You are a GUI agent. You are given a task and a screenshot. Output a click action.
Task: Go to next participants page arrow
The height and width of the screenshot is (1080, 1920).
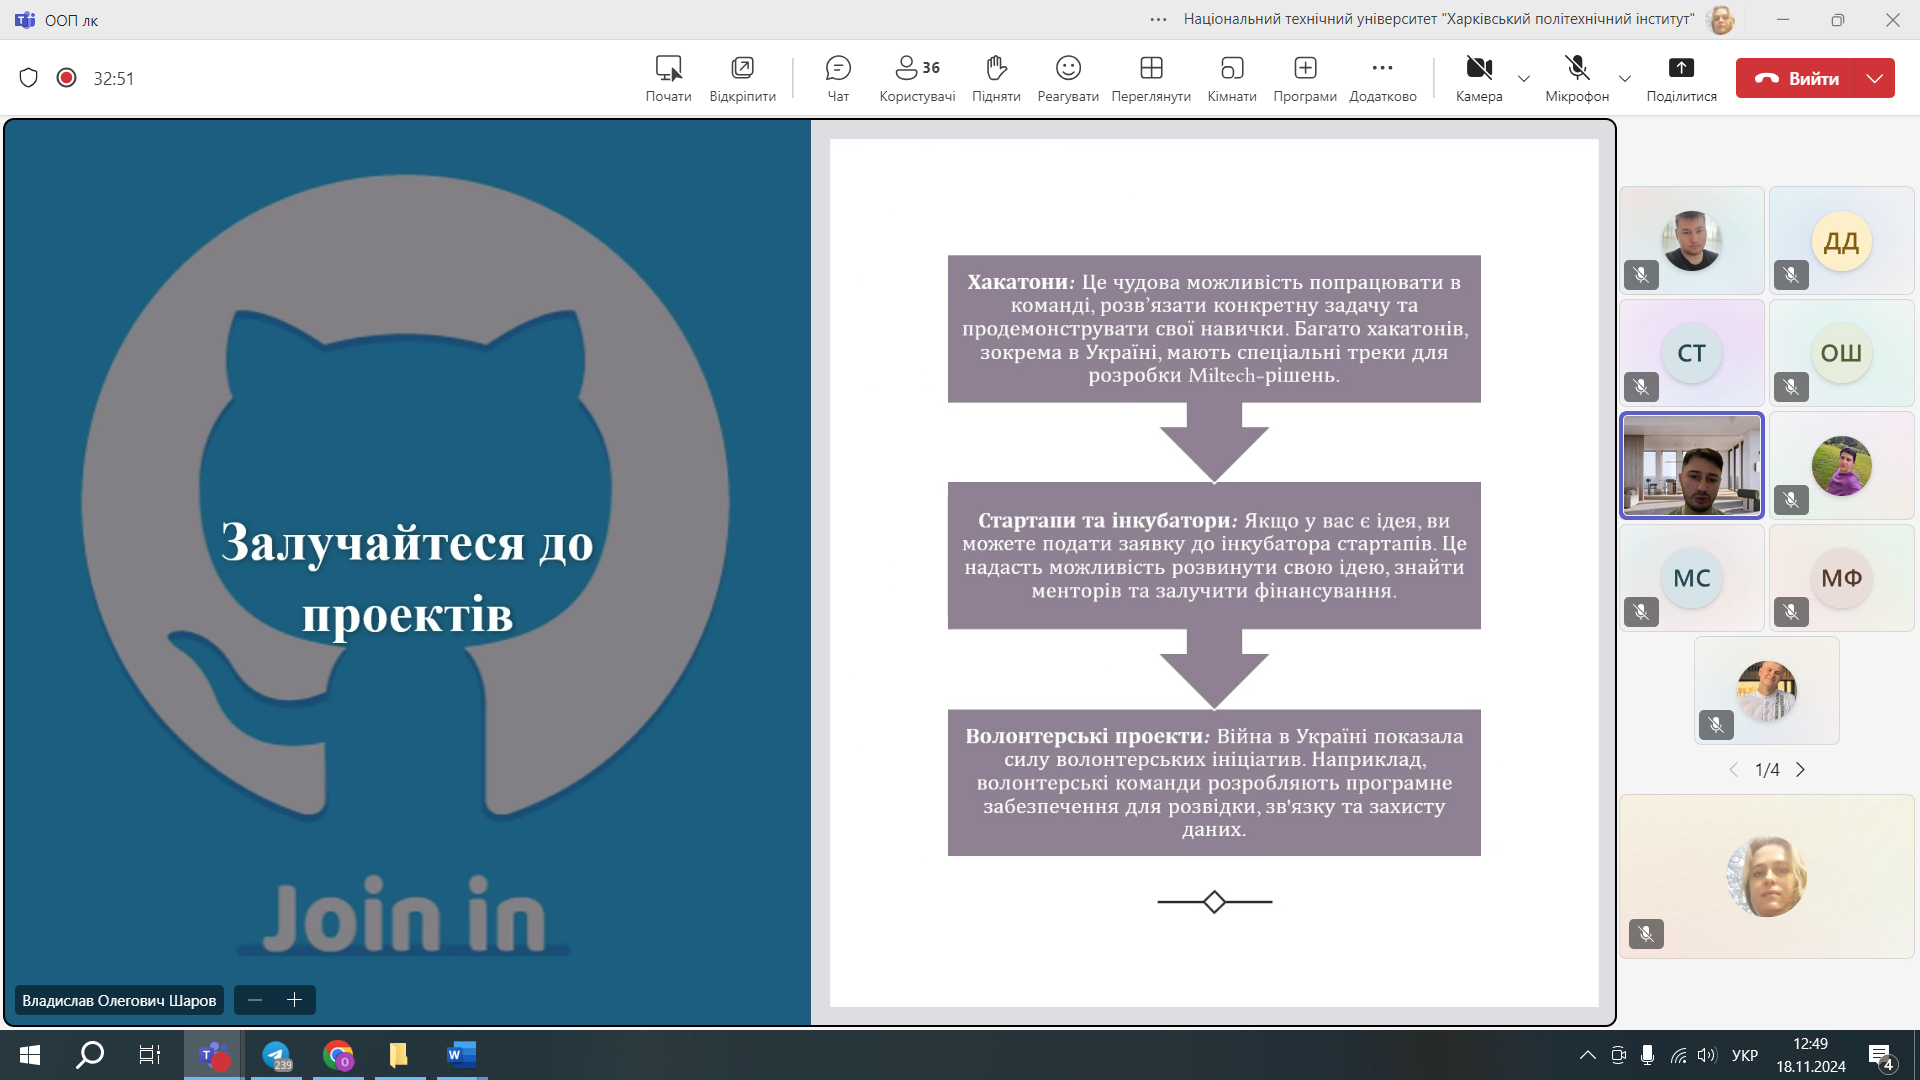pos(1800,770)
